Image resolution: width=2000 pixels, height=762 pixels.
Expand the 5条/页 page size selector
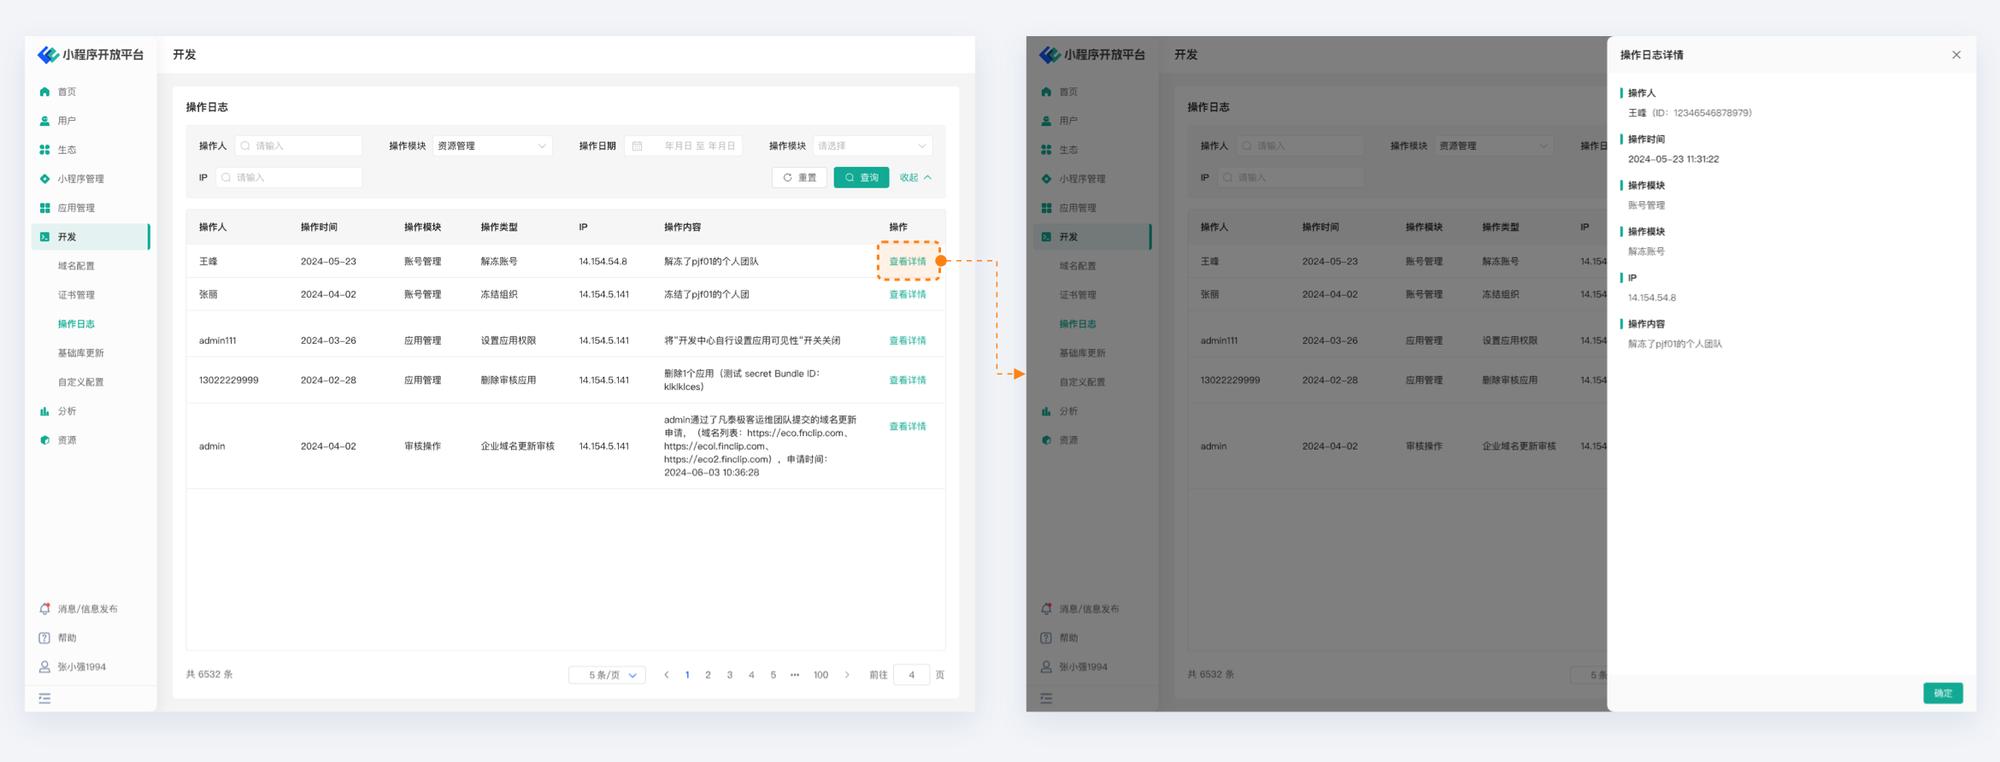click(607, 675)
